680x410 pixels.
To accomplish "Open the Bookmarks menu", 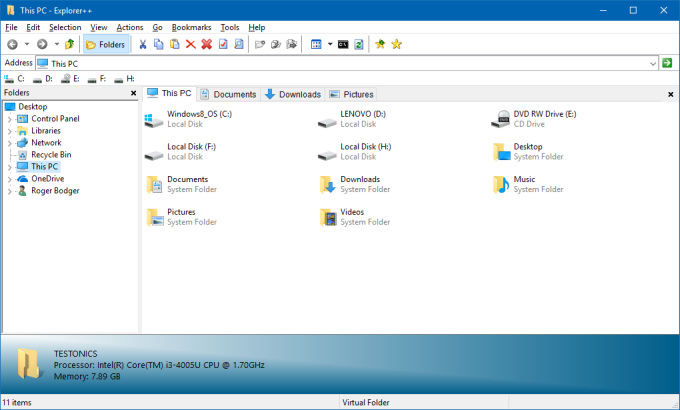I will pos(191,27).
